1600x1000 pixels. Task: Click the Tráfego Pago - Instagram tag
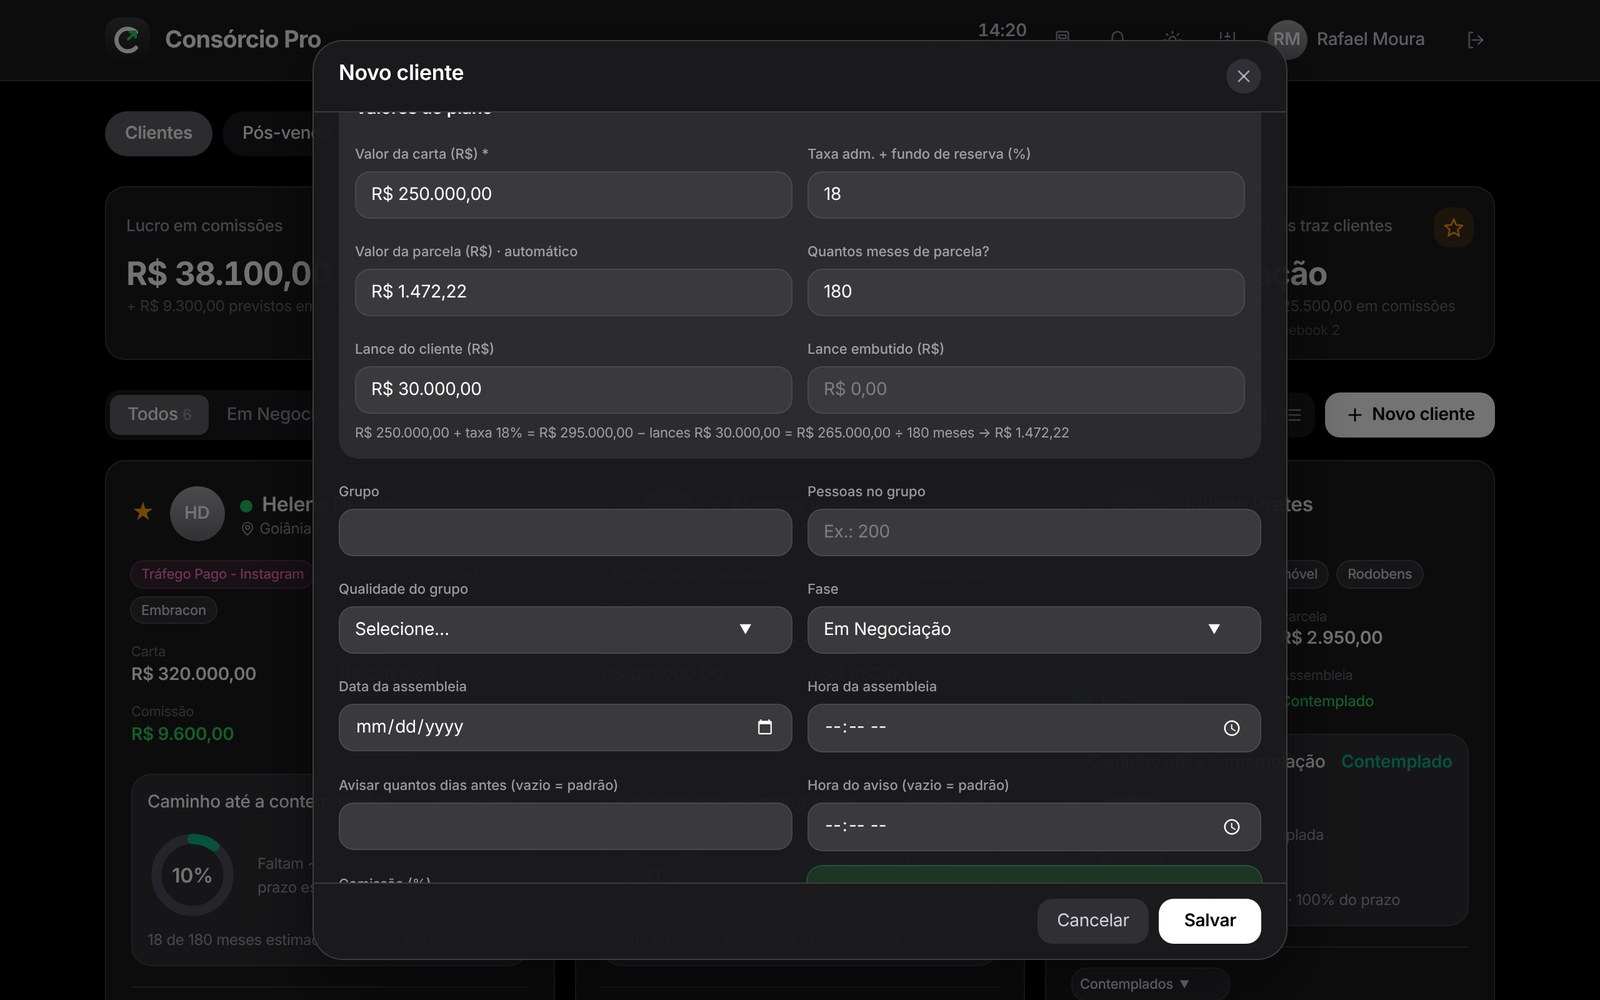click(x=222, y=574)
